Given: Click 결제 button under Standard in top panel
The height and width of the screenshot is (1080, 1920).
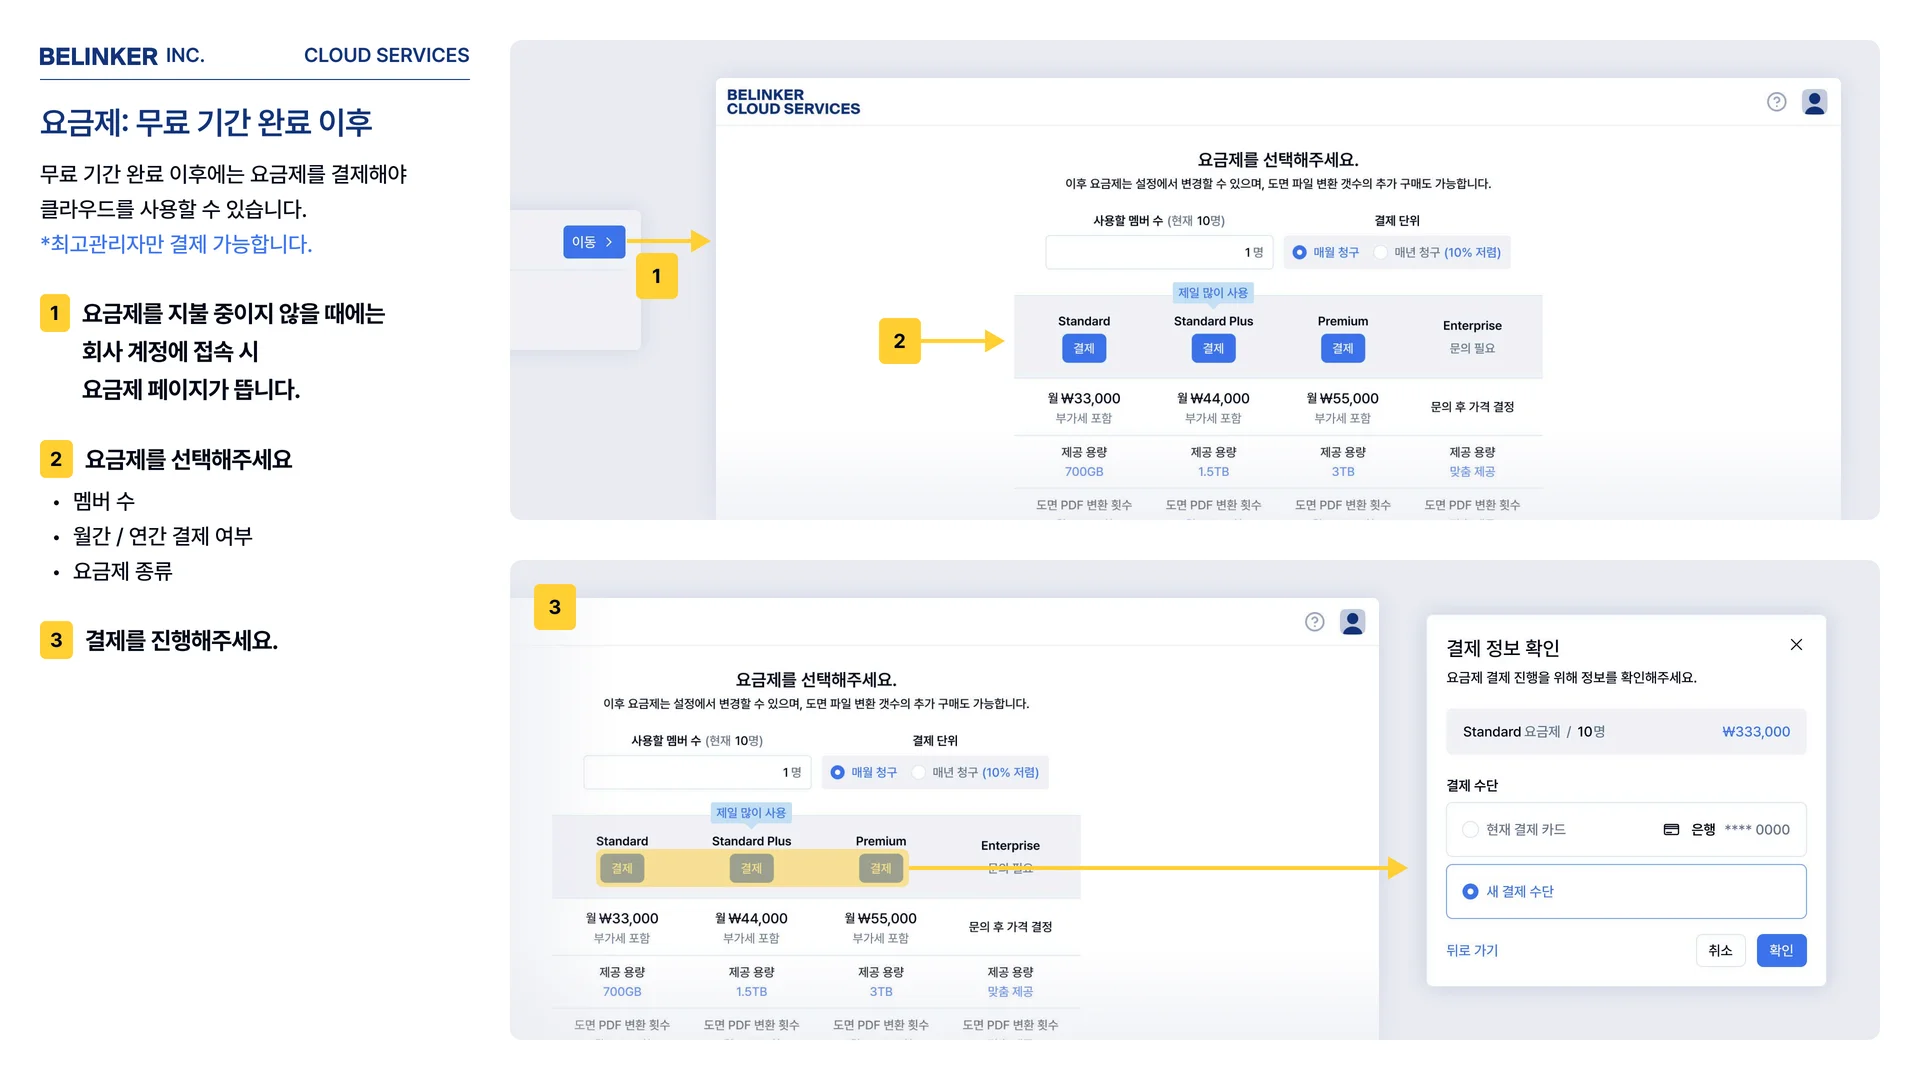Looking at the screenshot, I should pos(1083,349).
